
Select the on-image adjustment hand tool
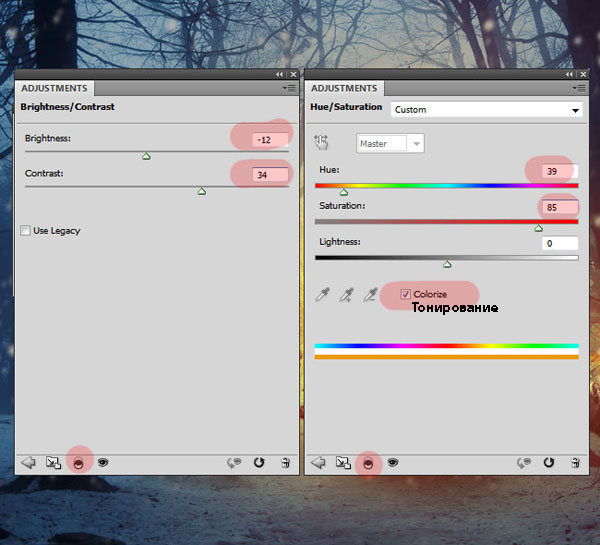[x=321, y=142]
